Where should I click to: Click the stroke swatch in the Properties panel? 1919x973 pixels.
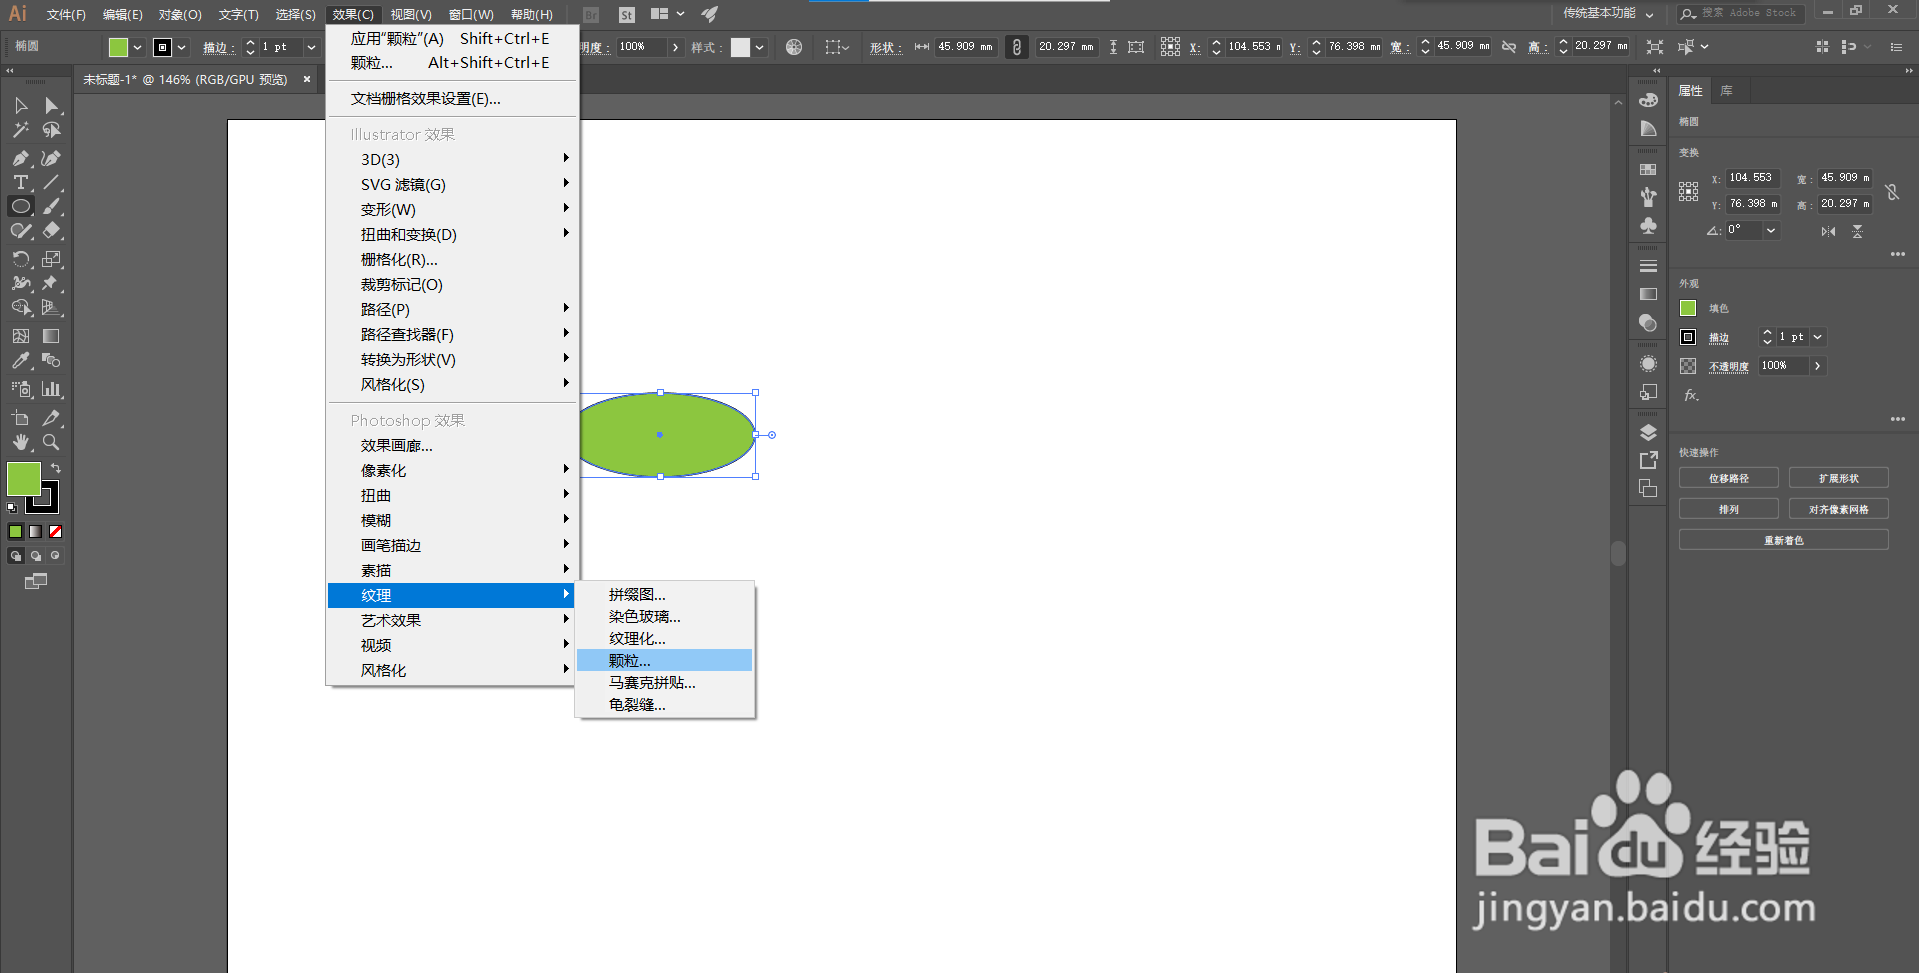pos(1688,337)
